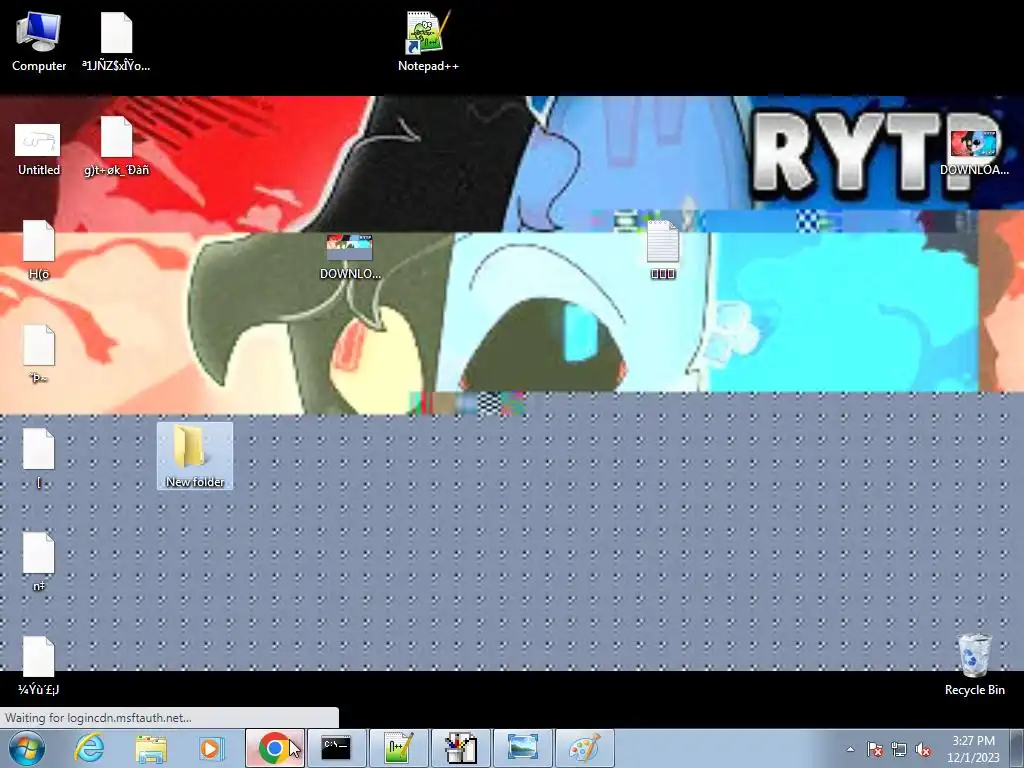Select the file named n‡

point(39,562)
